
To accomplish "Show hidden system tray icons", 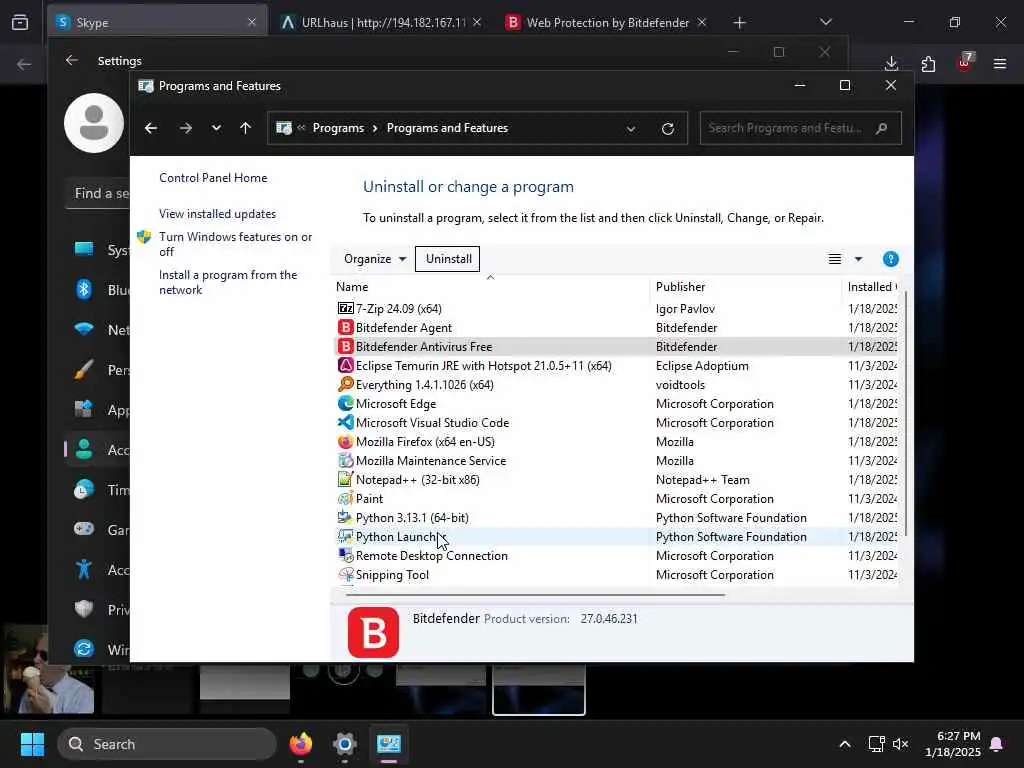I will coord(844,744).
